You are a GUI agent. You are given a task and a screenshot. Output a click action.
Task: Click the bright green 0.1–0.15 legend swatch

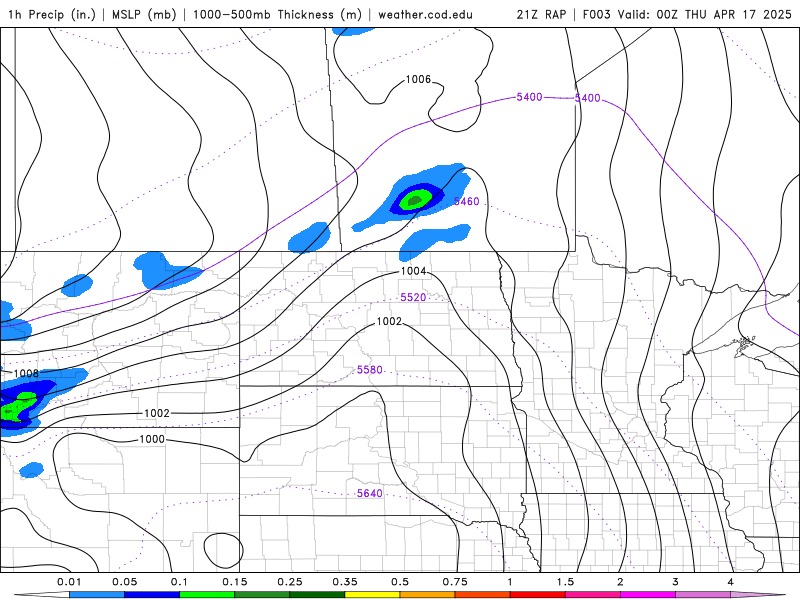pyautogui.click(x=207, y=595)
